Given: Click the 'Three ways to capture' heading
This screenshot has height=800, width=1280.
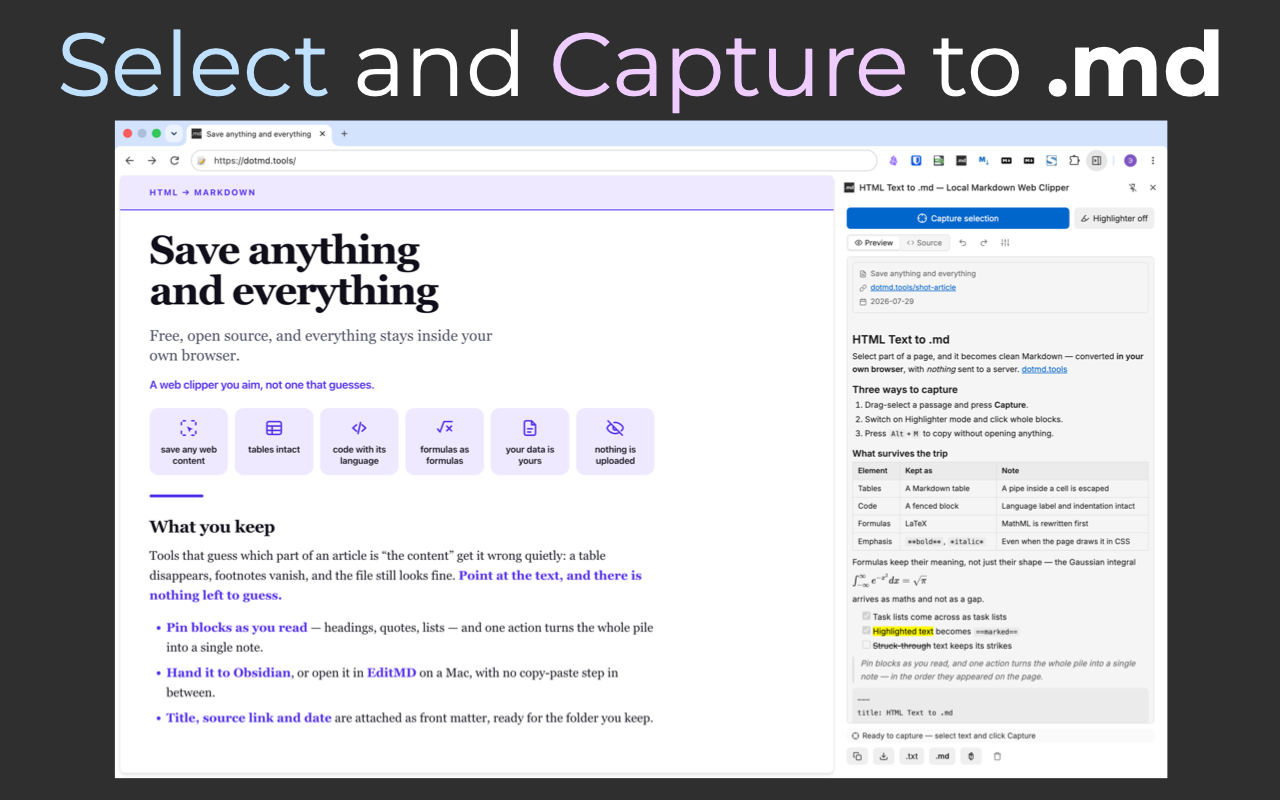Looking at the screenshot, I should tap(904, 389).
